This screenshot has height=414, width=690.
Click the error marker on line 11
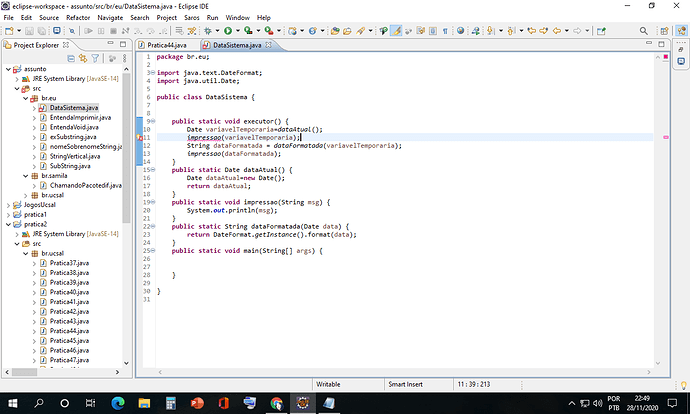point(139,138)
